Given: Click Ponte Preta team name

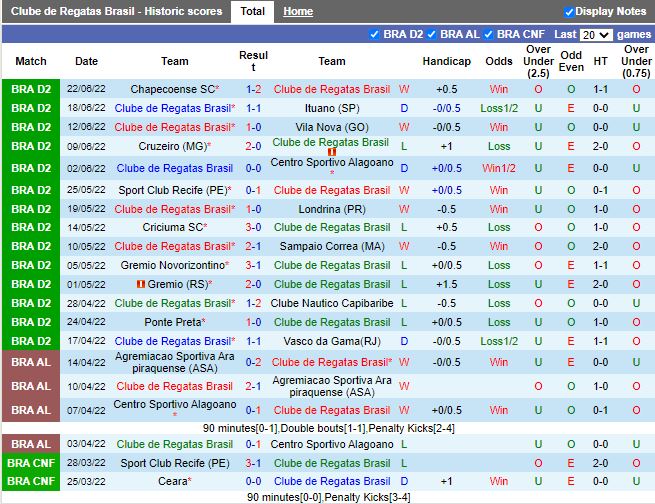Looking at the screenshot, I should [173, 322].
